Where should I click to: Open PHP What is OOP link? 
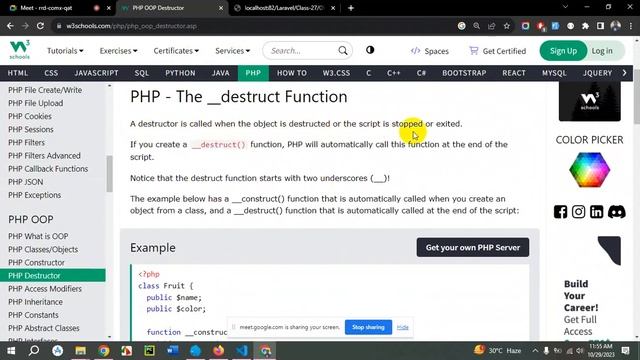(x=38, y=236)
